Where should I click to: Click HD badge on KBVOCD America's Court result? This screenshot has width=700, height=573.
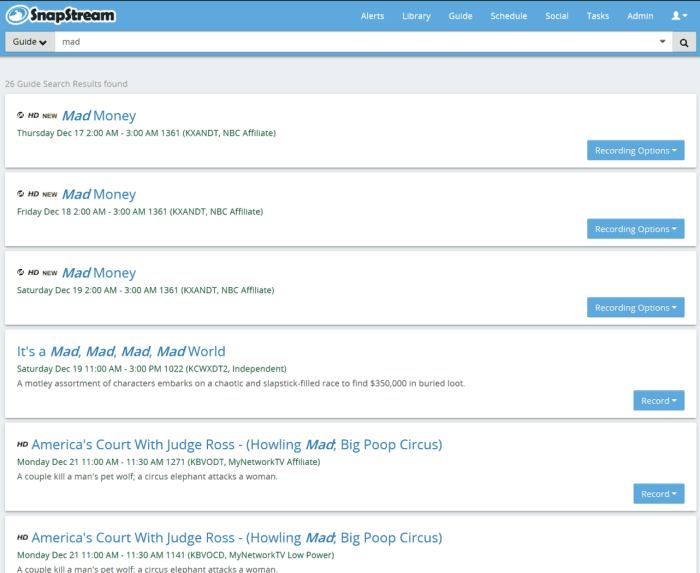click(x=22, y=538)
